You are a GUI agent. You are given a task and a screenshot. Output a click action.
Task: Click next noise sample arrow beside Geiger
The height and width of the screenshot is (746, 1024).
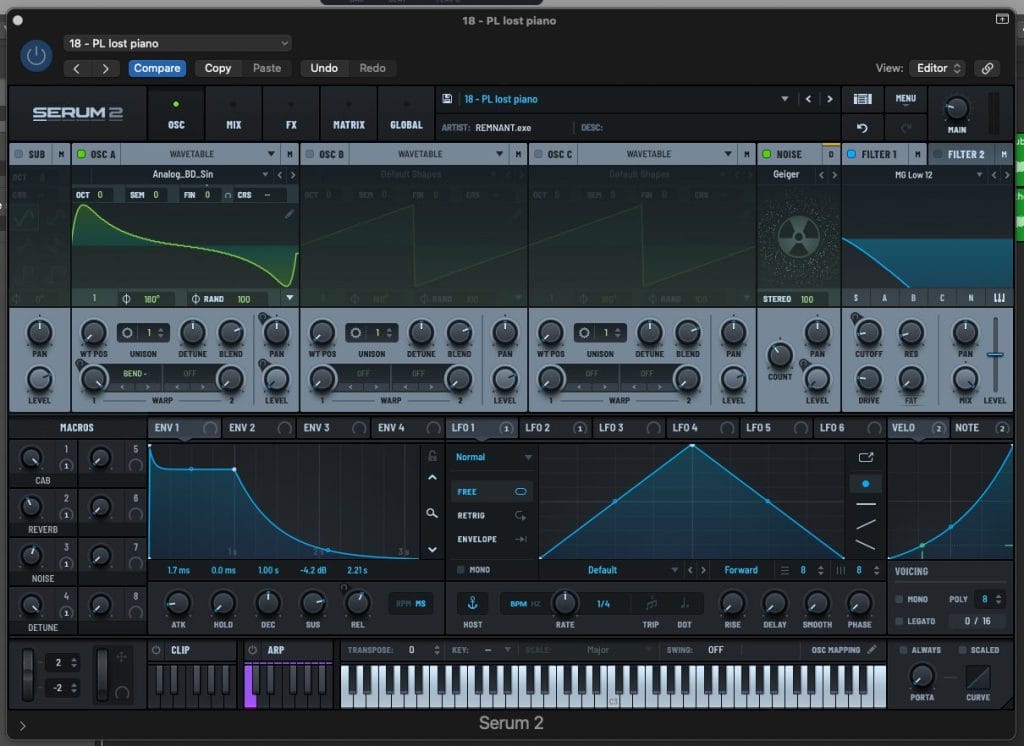[x=834, y=174]
